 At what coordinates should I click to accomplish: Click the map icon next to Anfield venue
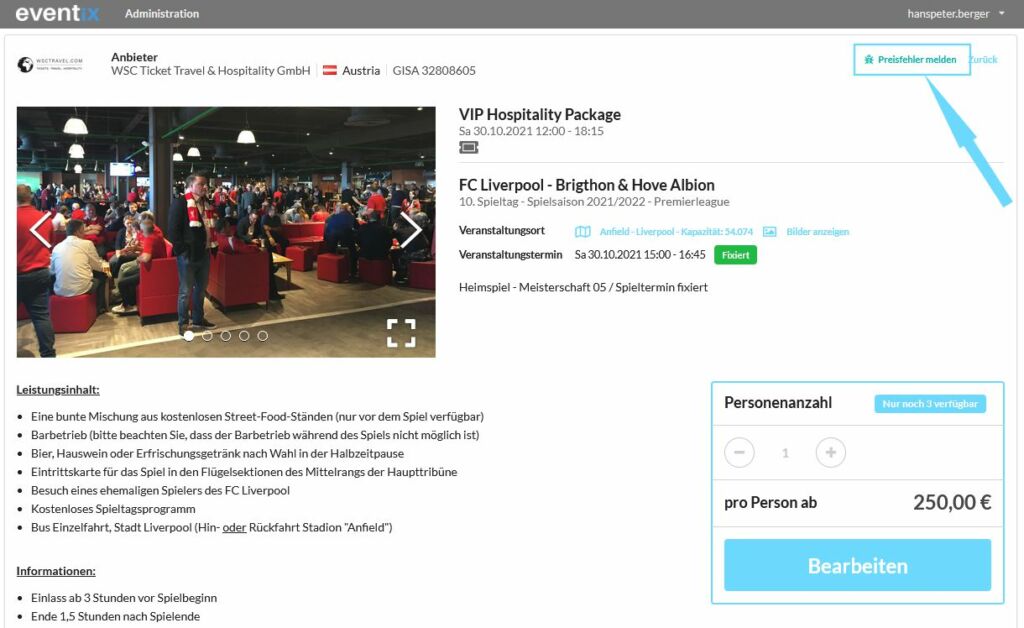tap(583, 232)
